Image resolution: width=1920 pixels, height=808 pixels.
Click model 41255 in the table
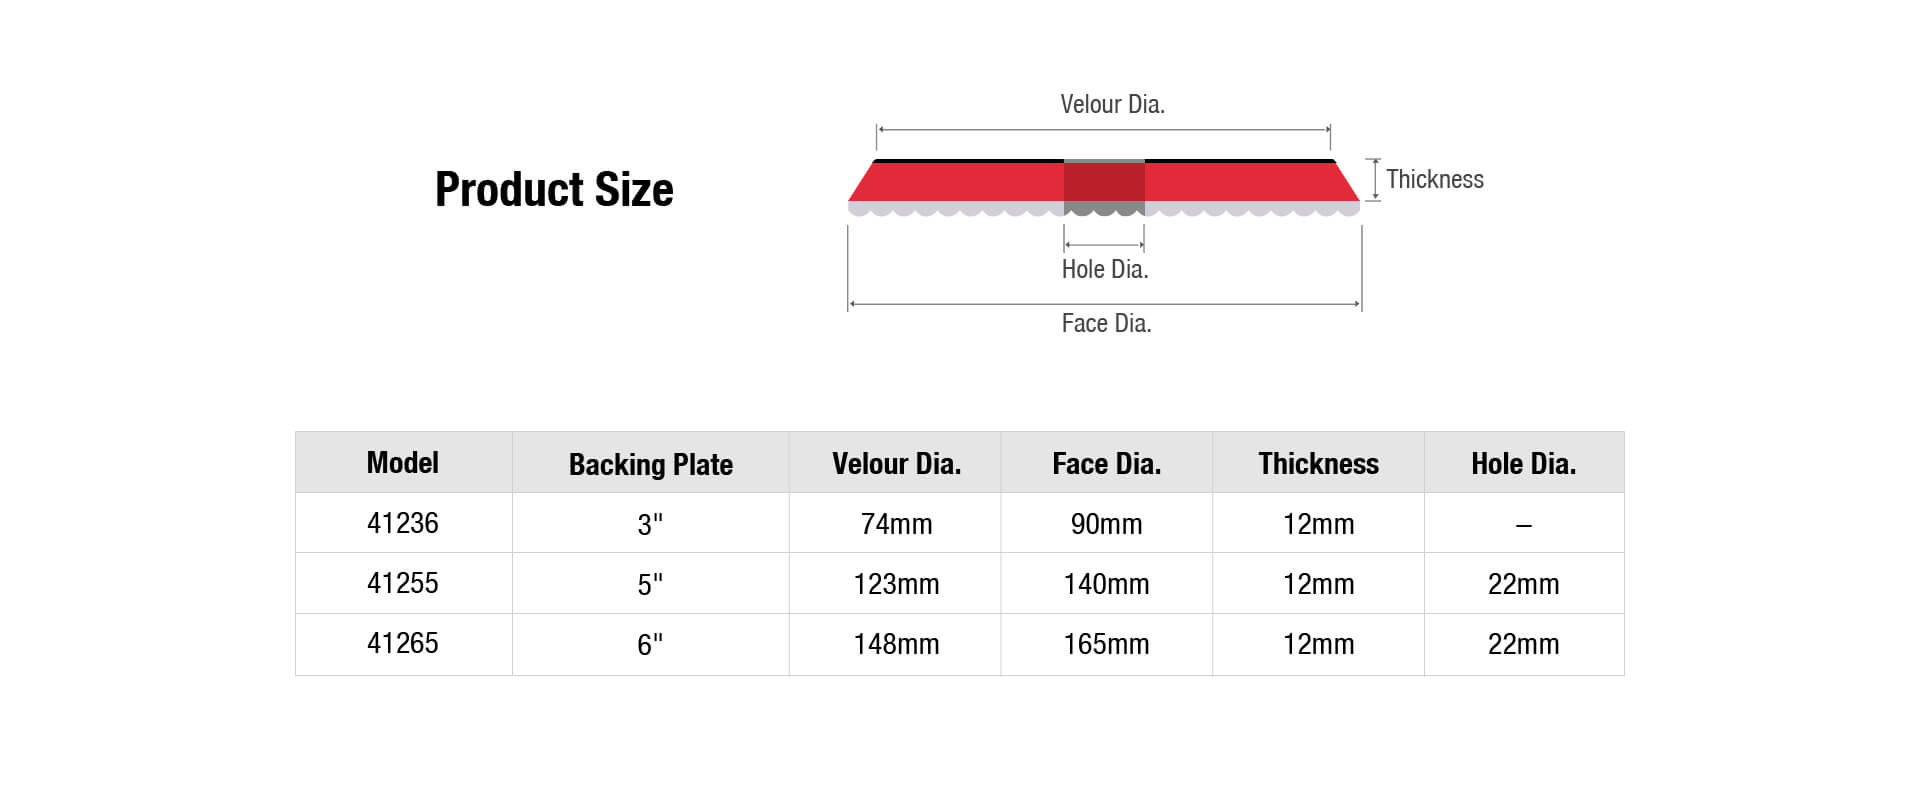pyautogui.click(x=403, y=583)
